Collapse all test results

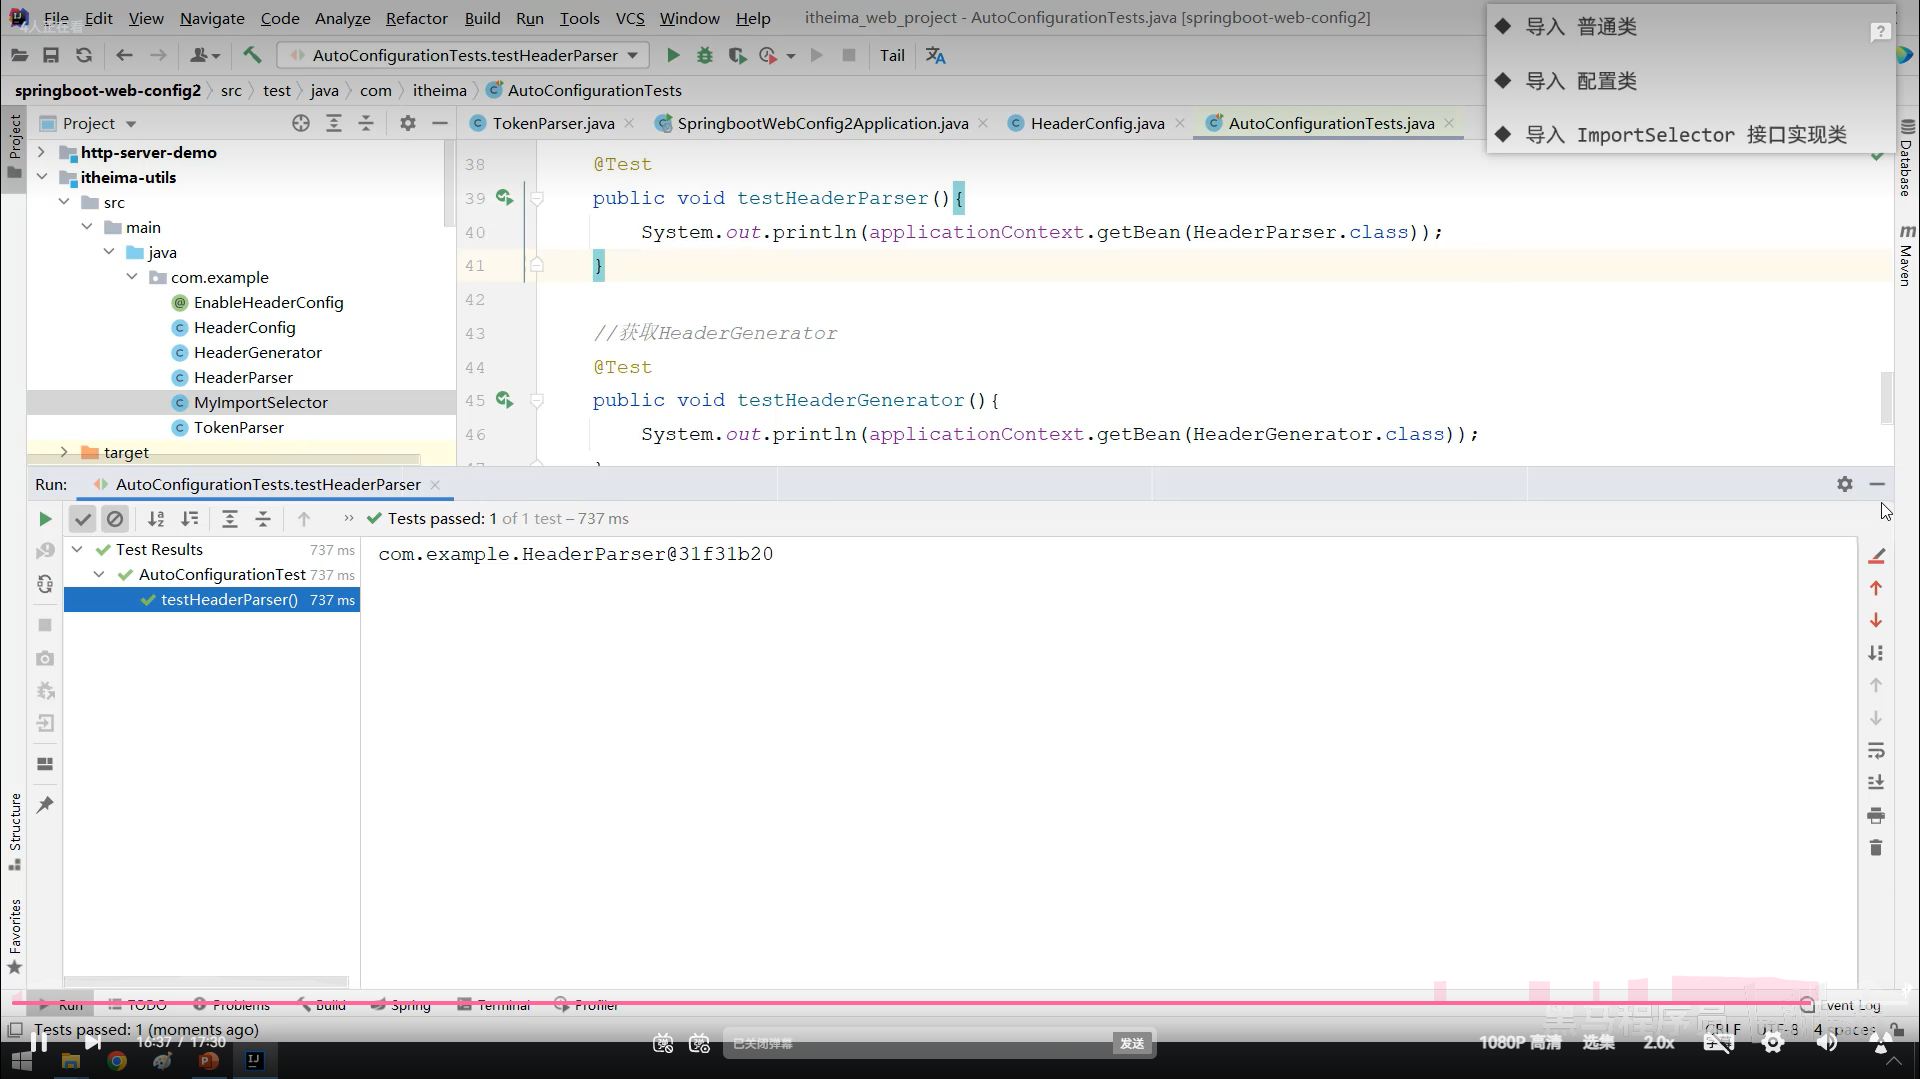coord(263,519)
